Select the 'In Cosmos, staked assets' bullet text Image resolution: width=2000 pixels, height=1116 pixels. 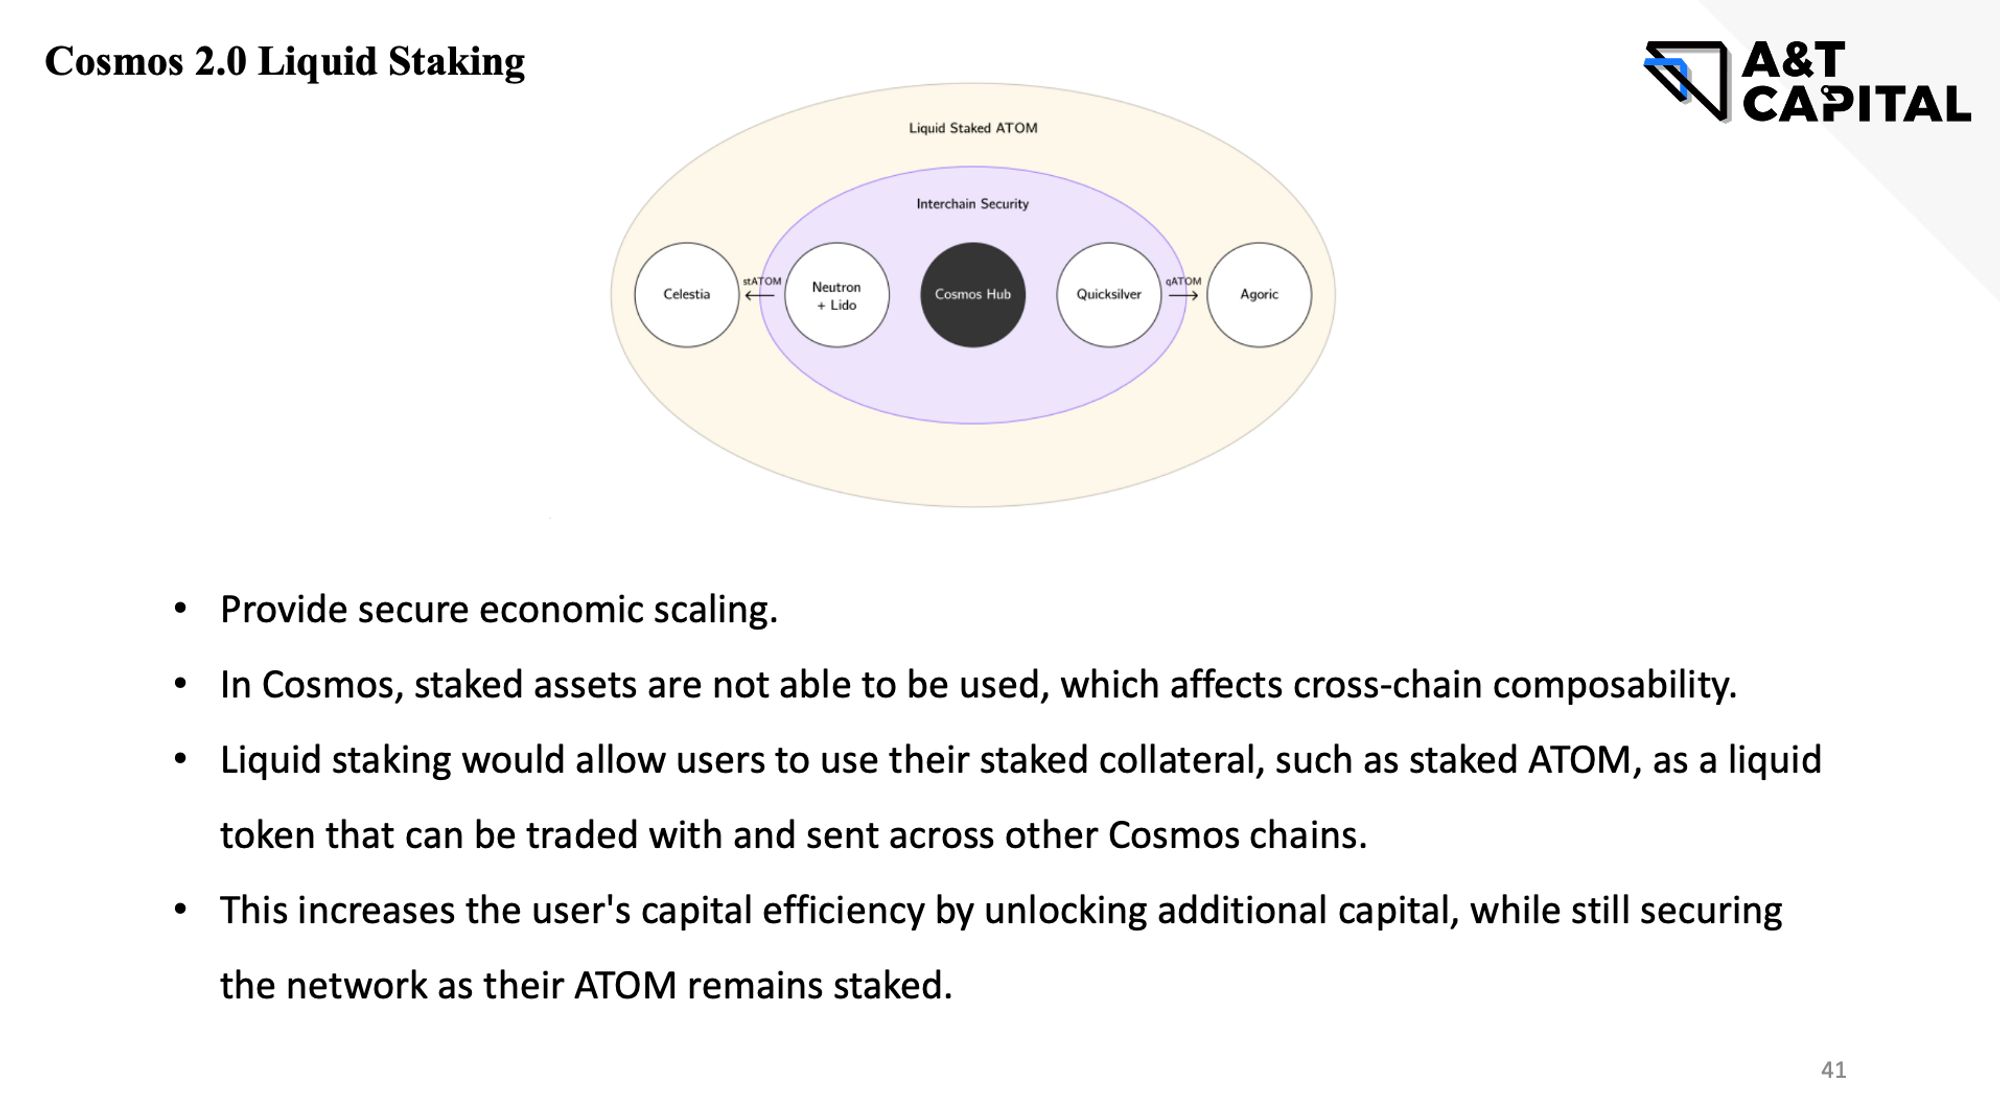[x=978, y=685]
